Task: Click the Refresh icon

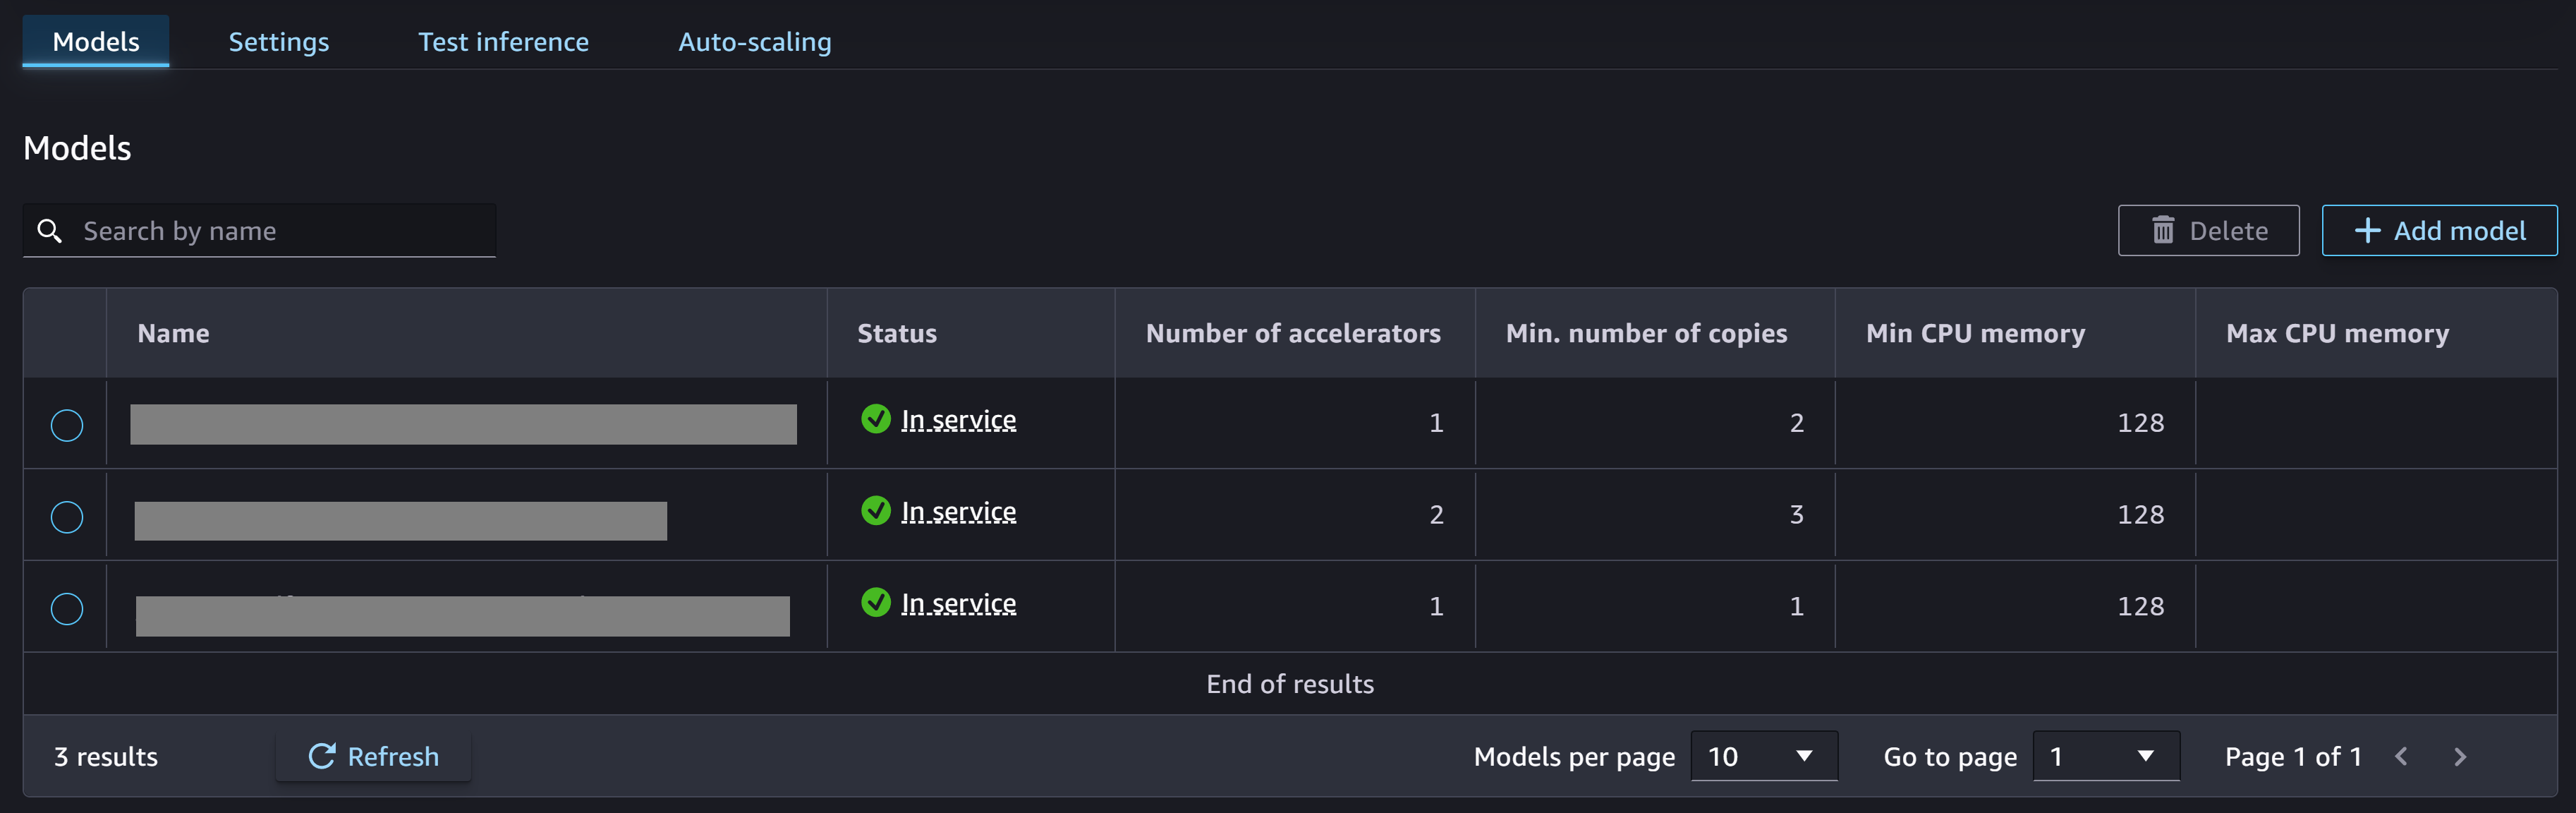Action: point(319,754)
